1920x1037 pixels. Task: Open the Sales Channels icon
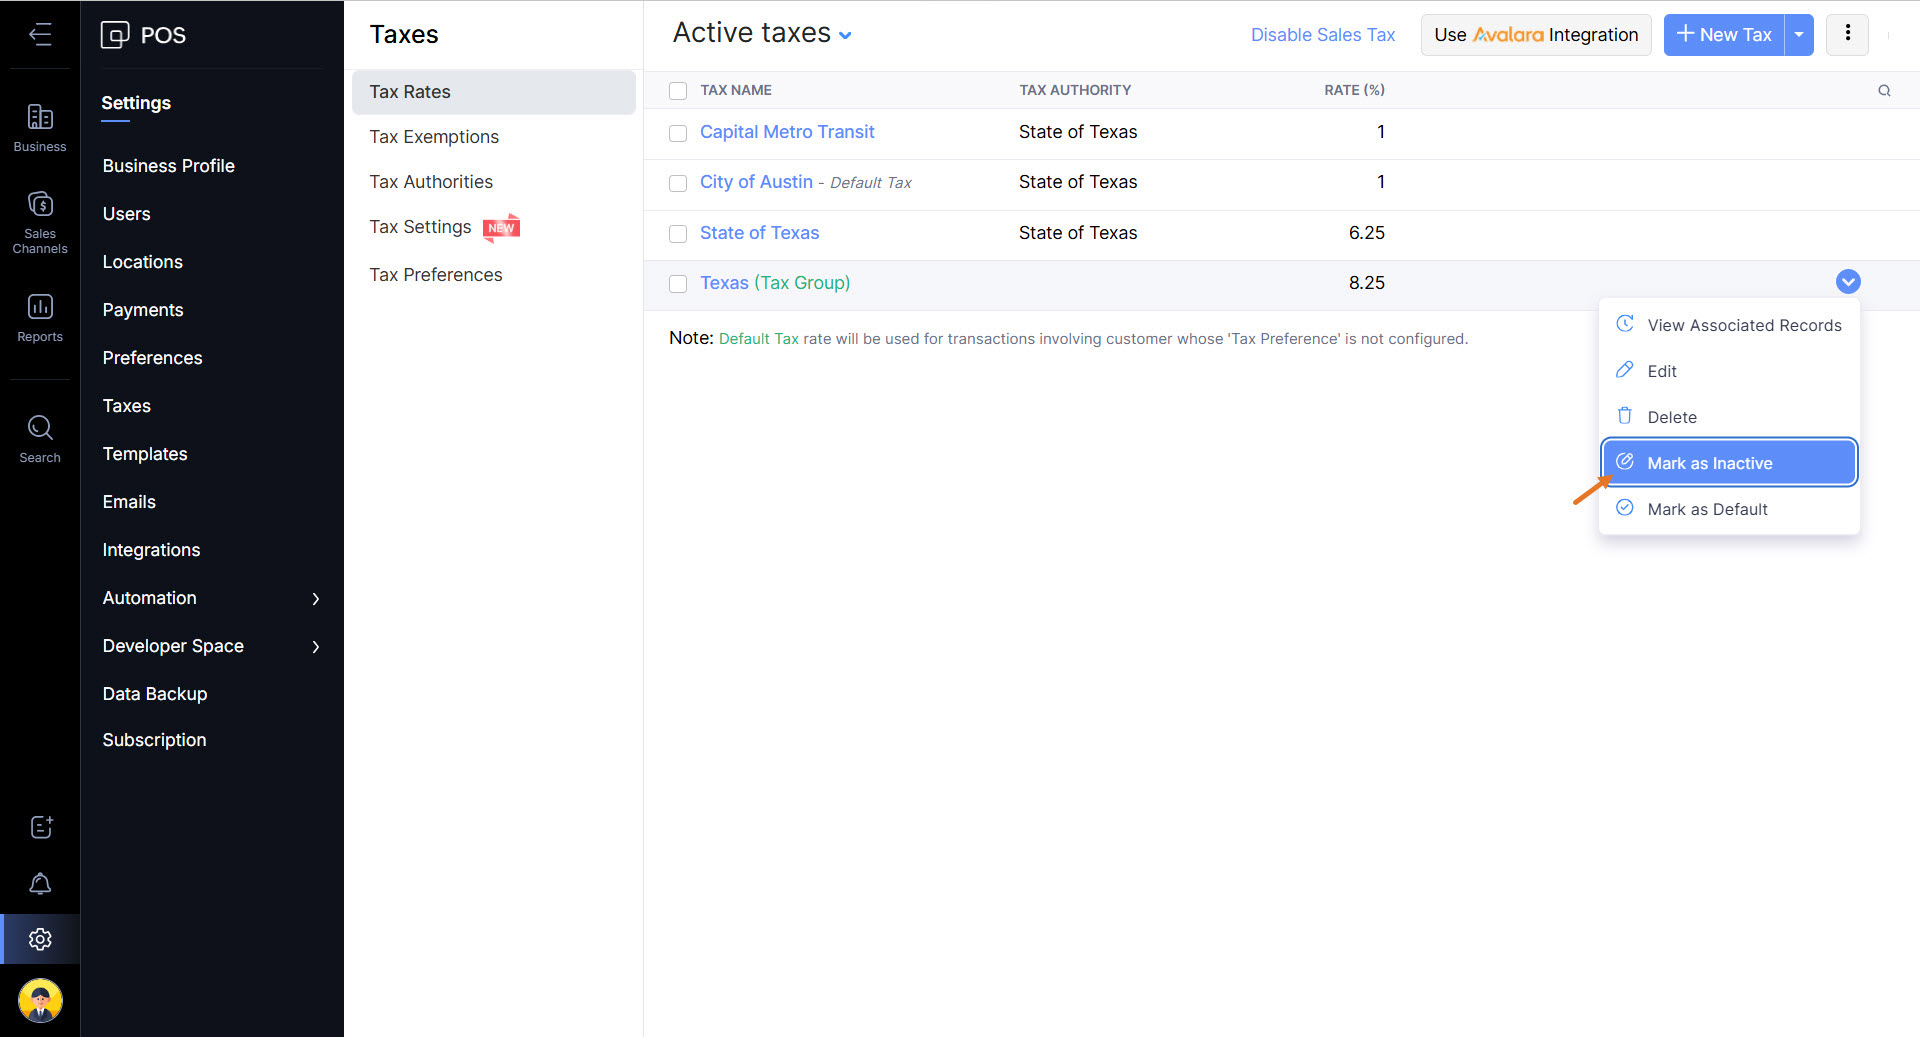(40, 221)
